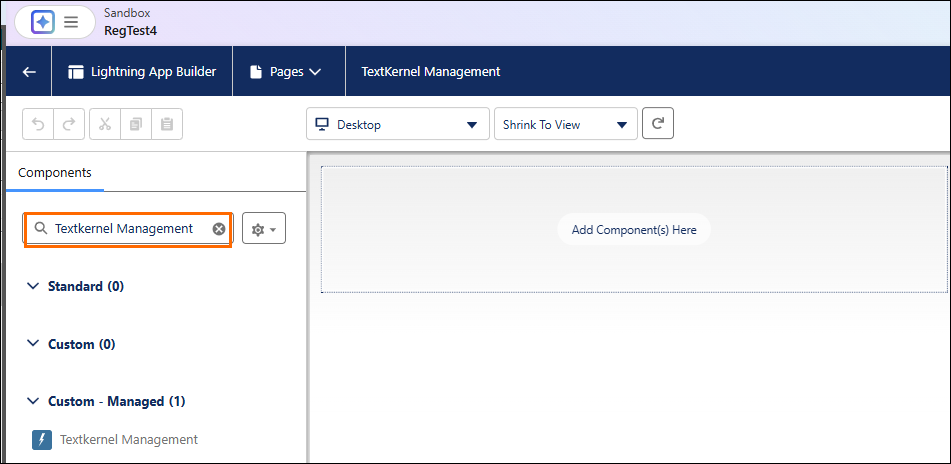Open the Shrink To View dropdown
951x464 pixels.
tap(566, 124)
